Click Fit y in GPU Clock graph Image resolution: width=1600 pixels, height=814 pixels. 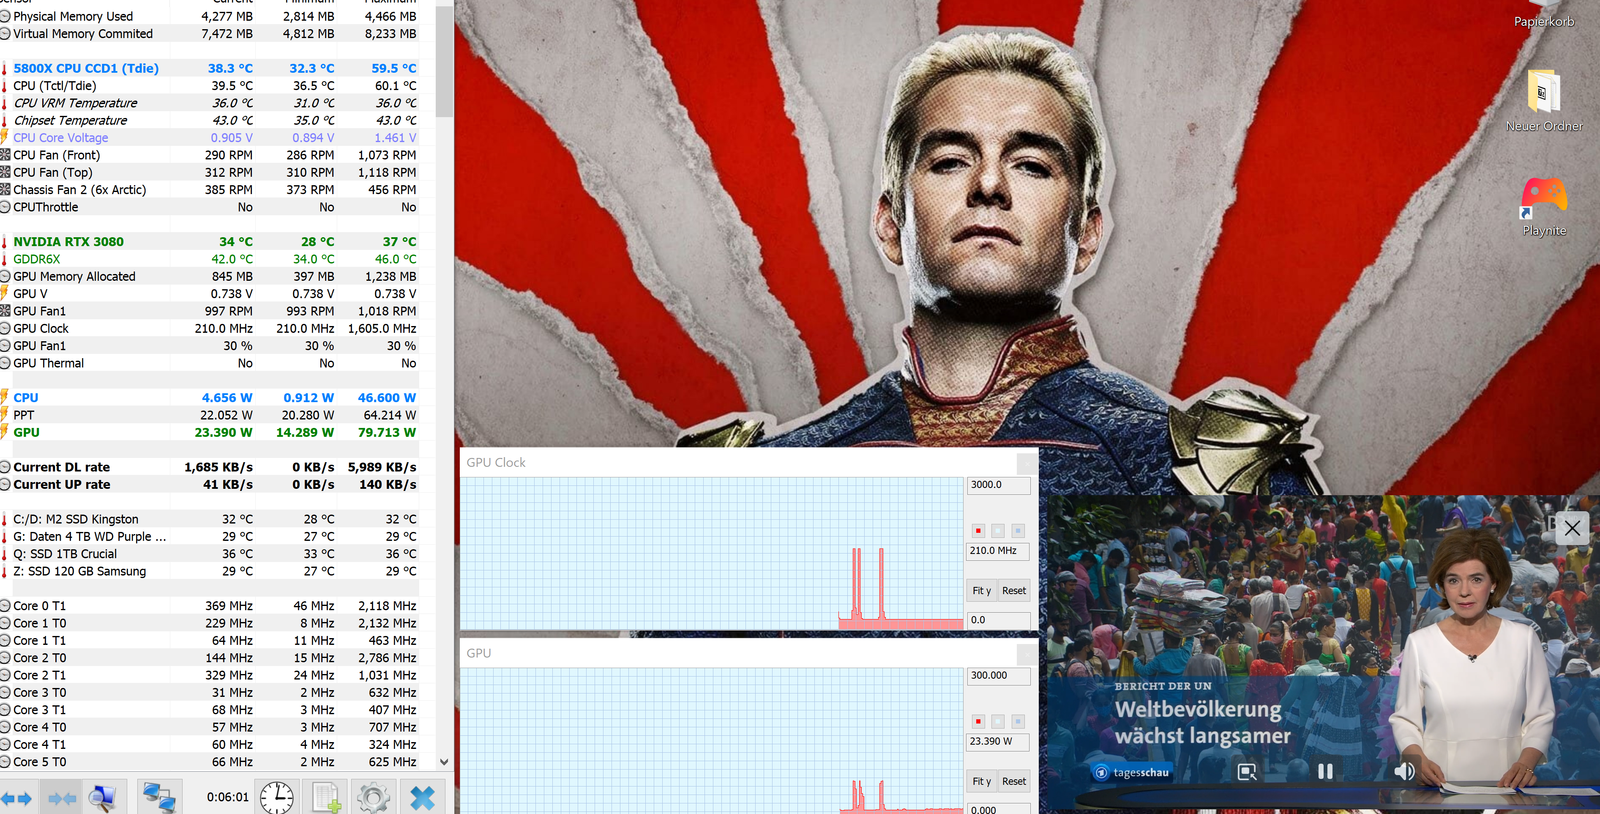point(982,591)
